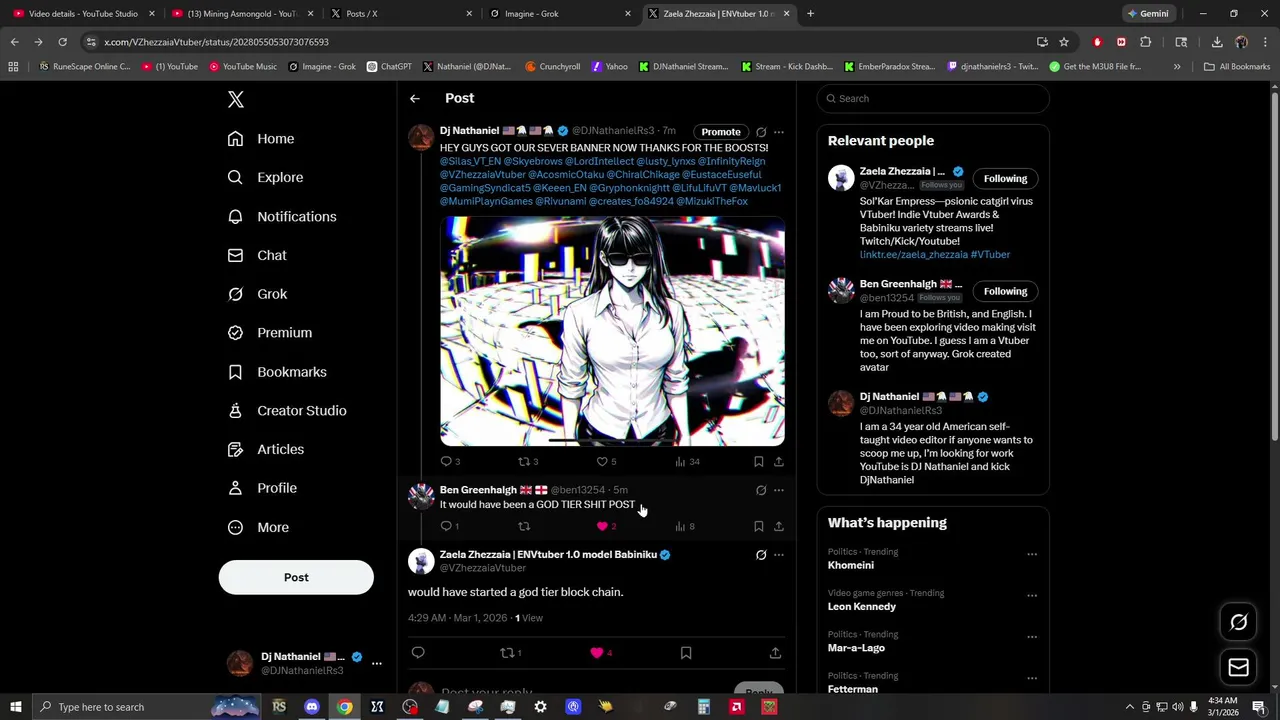This screenshot has height=720, width=1280.
Task: Open more options for Leon Kennedy trend
Action: [x=1032, y=595]
